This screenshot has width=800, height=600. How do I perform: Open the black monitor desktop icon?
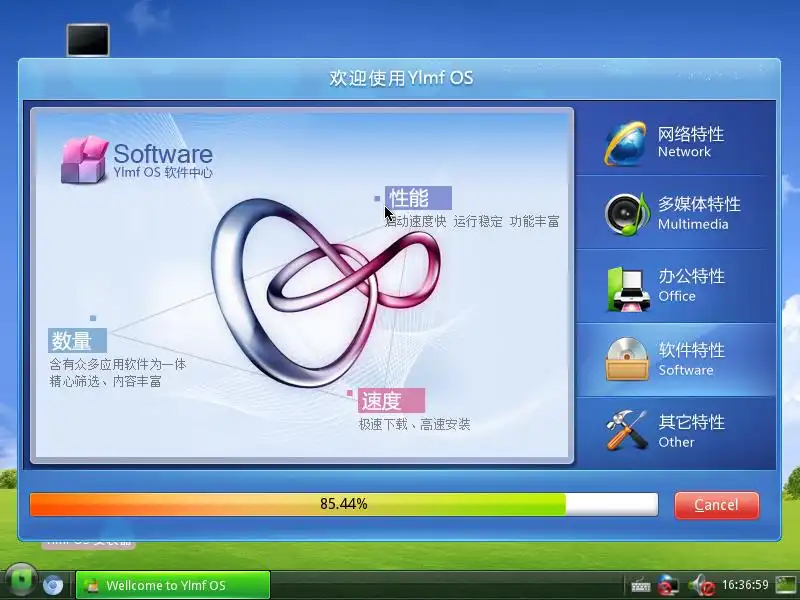point(88,40)
